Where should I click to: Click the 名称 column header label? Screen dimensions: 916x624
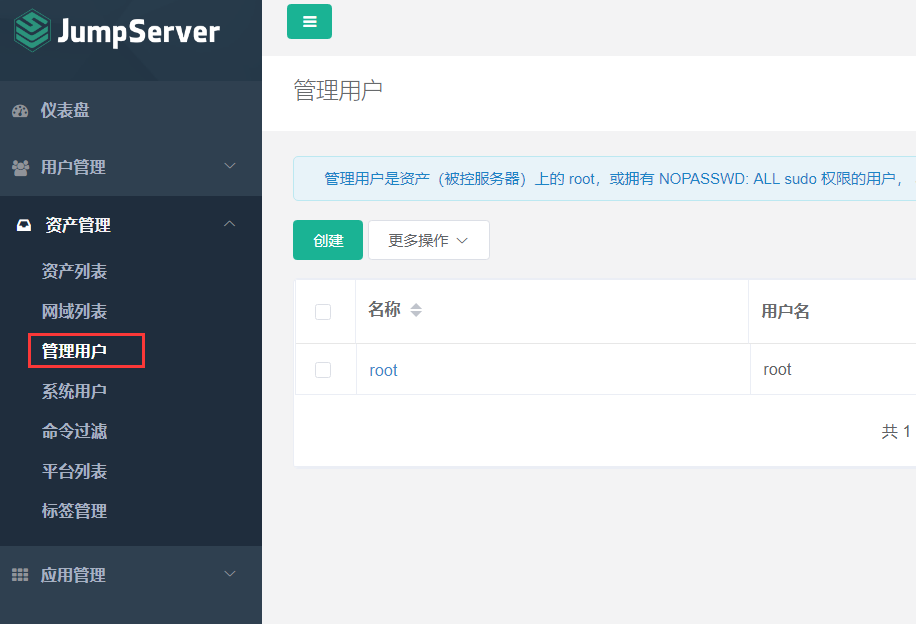[x=384, y=309]
